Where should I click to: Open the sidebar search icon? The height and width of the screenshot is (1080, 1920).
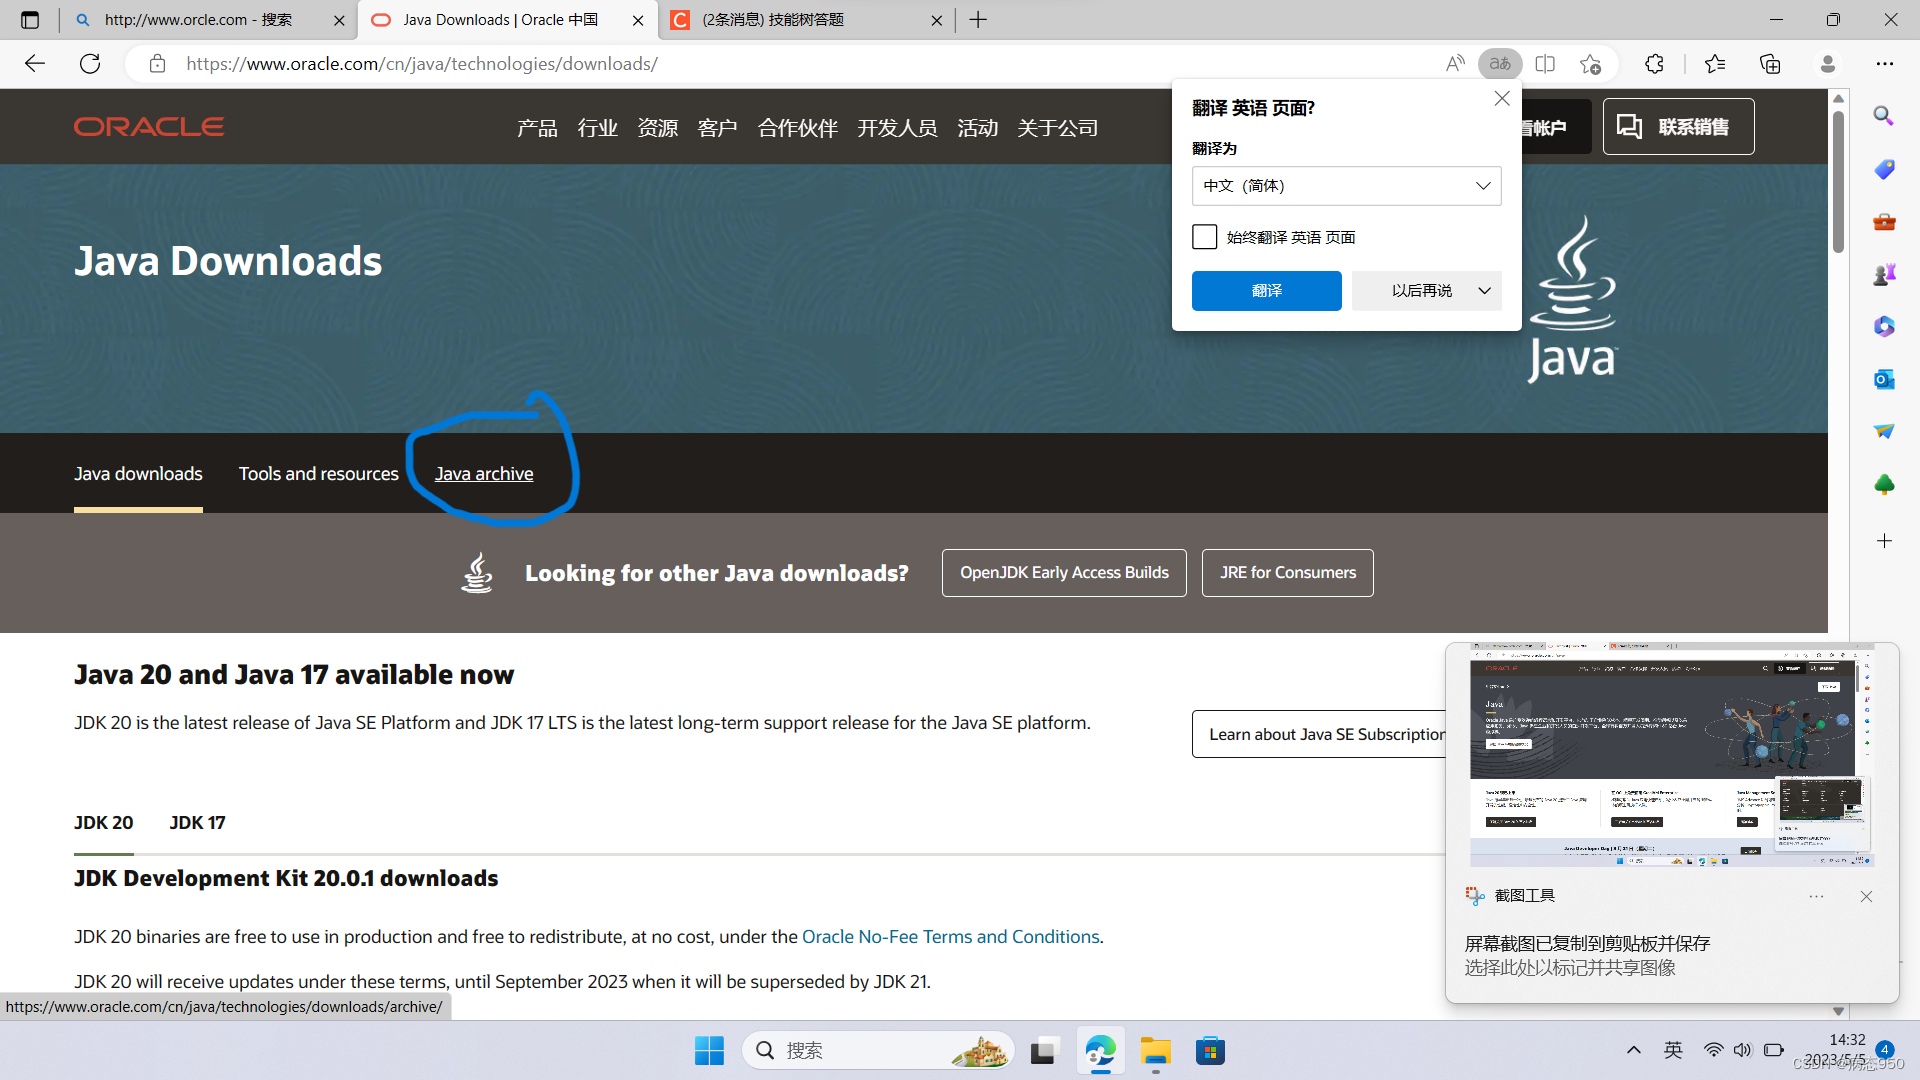coord(1884,116)
